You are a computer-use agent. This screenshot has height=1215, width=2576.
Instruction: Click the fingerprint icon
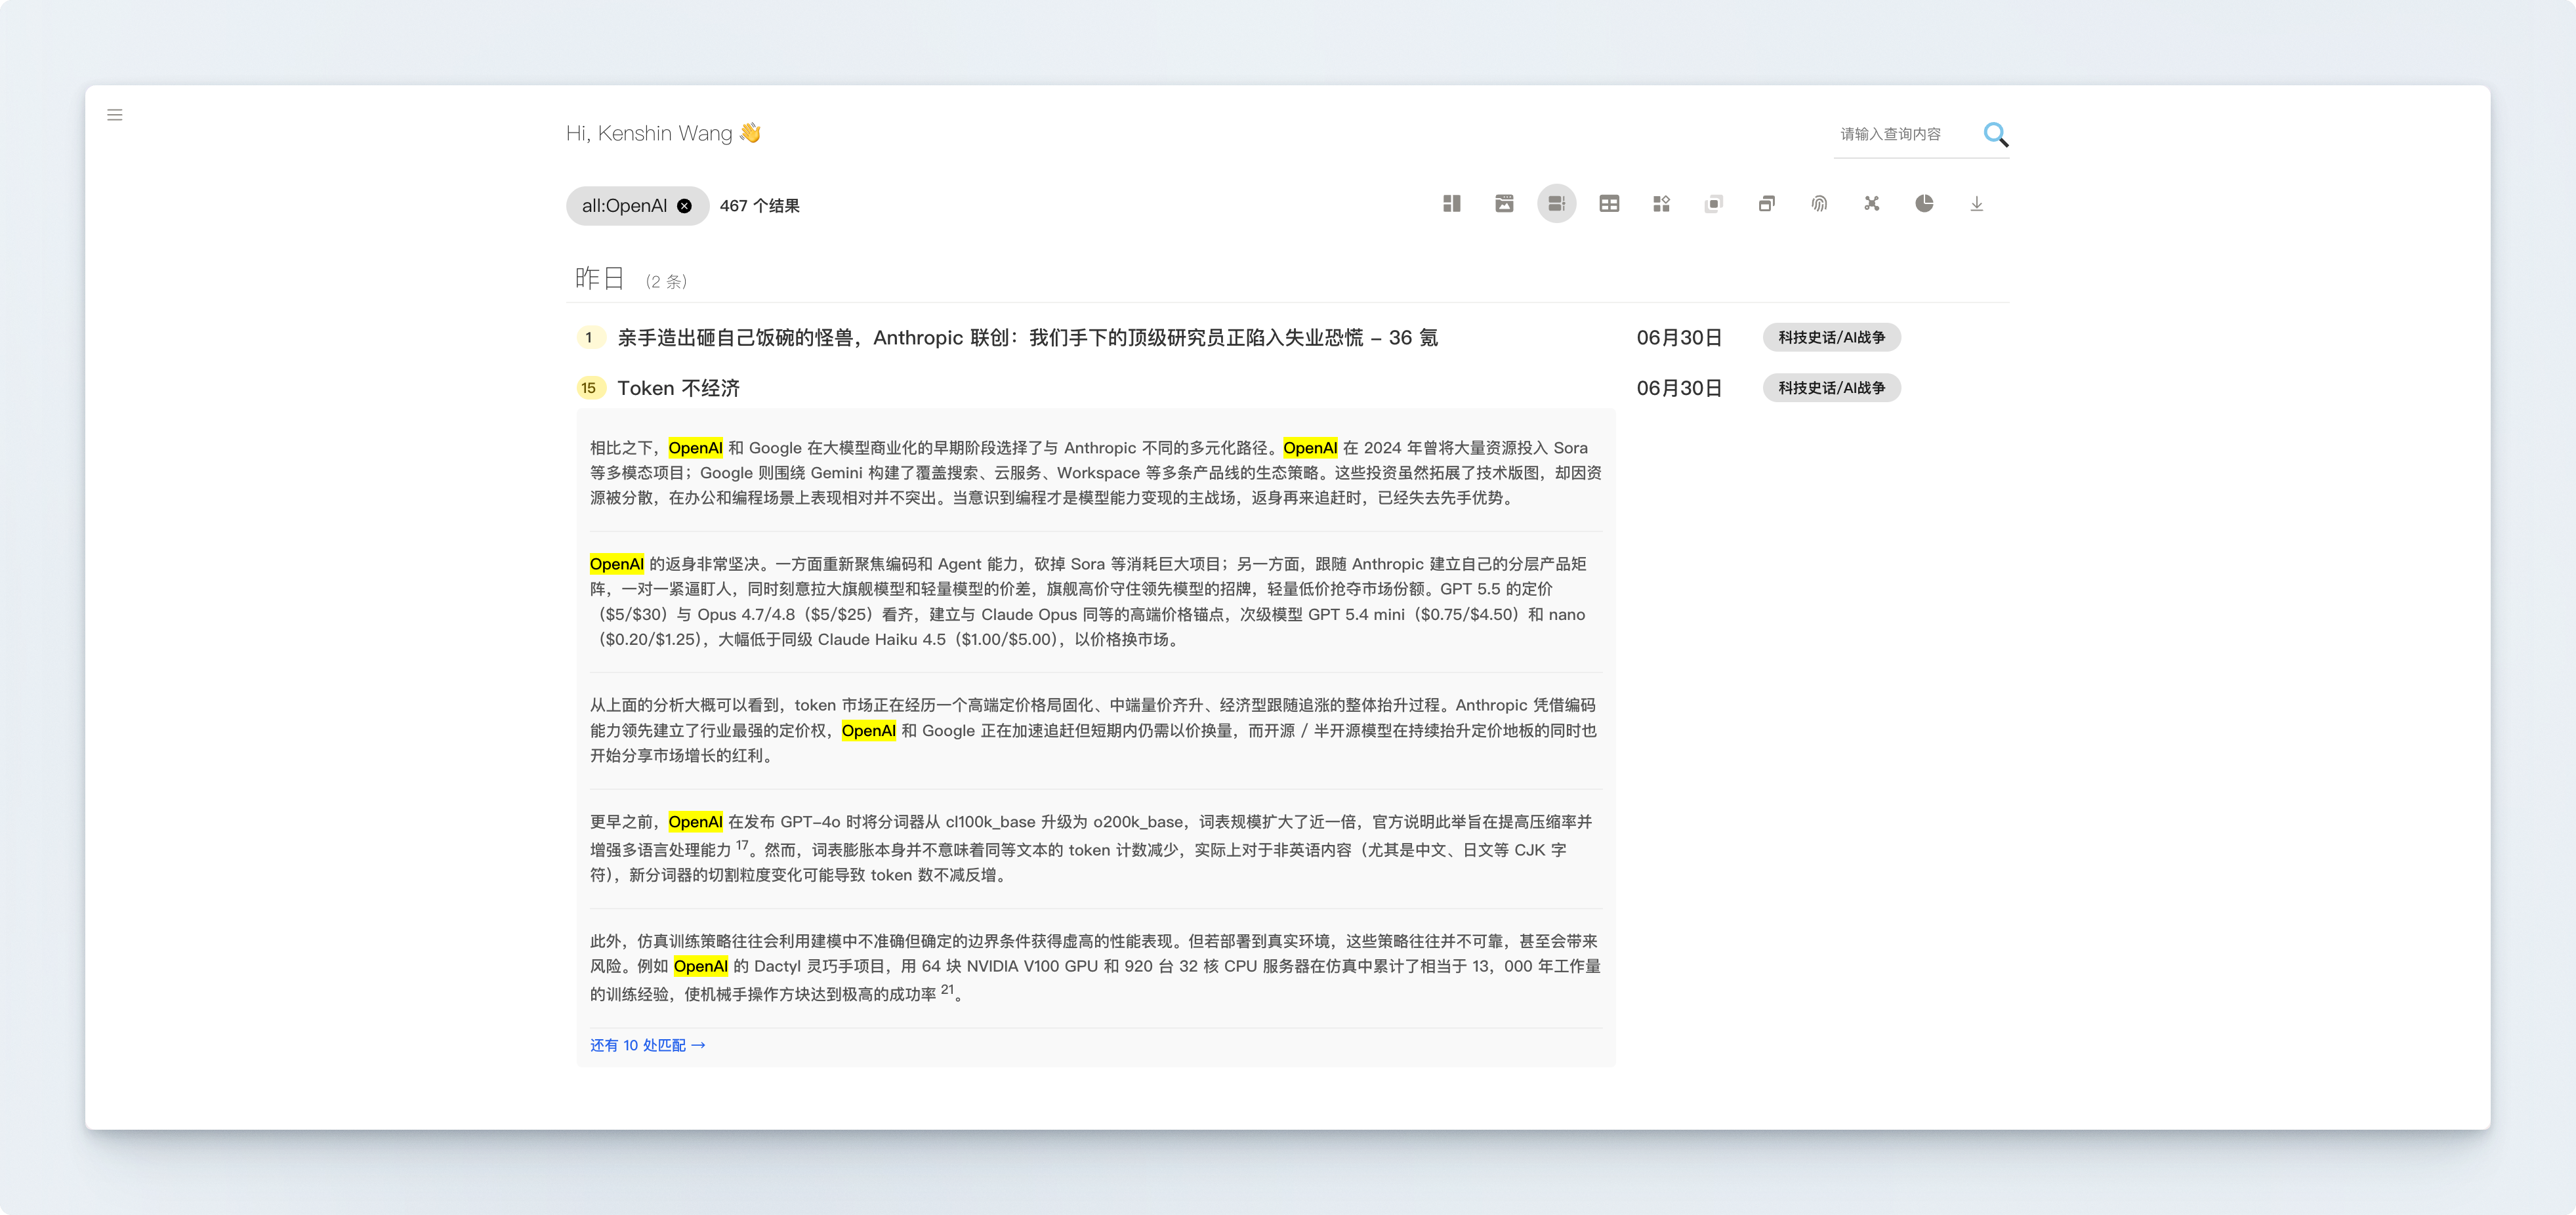[1819, 204]
